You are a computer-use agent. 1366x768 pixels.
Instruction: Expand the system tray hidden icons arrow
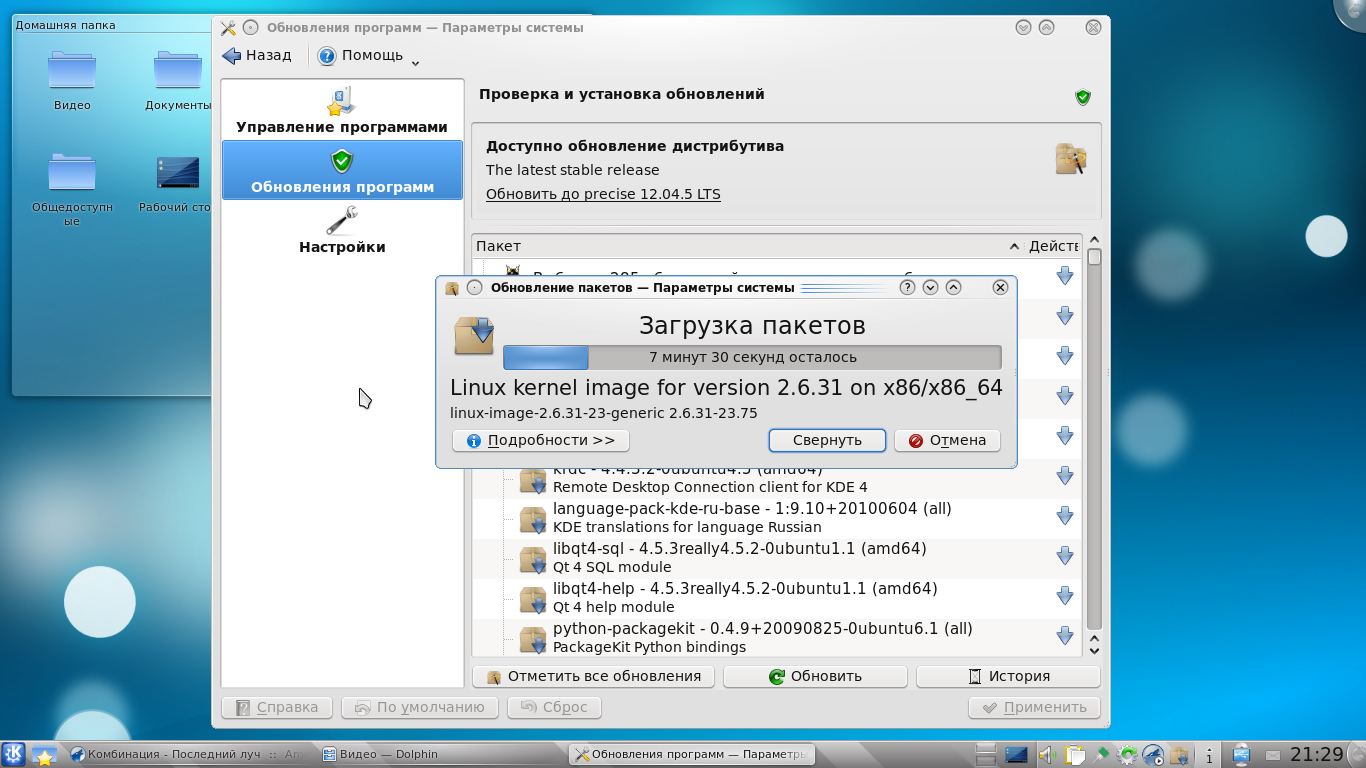click(1209, 755)
